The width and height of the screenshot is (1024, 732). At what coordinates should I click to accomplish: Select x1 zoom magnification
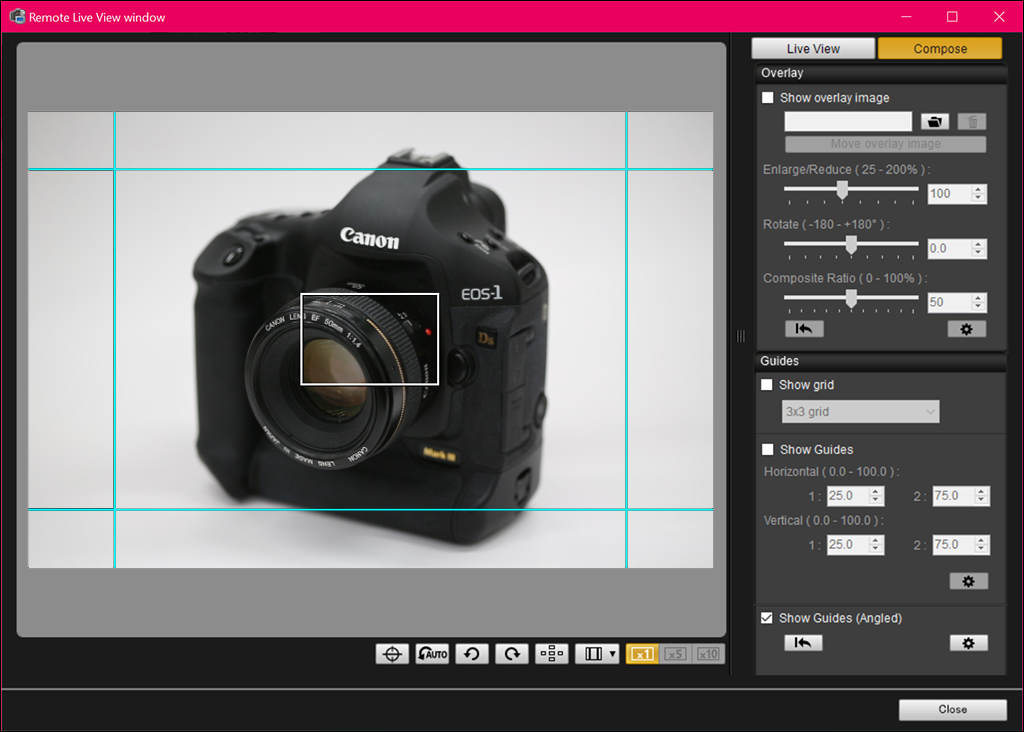click(642, 654)
